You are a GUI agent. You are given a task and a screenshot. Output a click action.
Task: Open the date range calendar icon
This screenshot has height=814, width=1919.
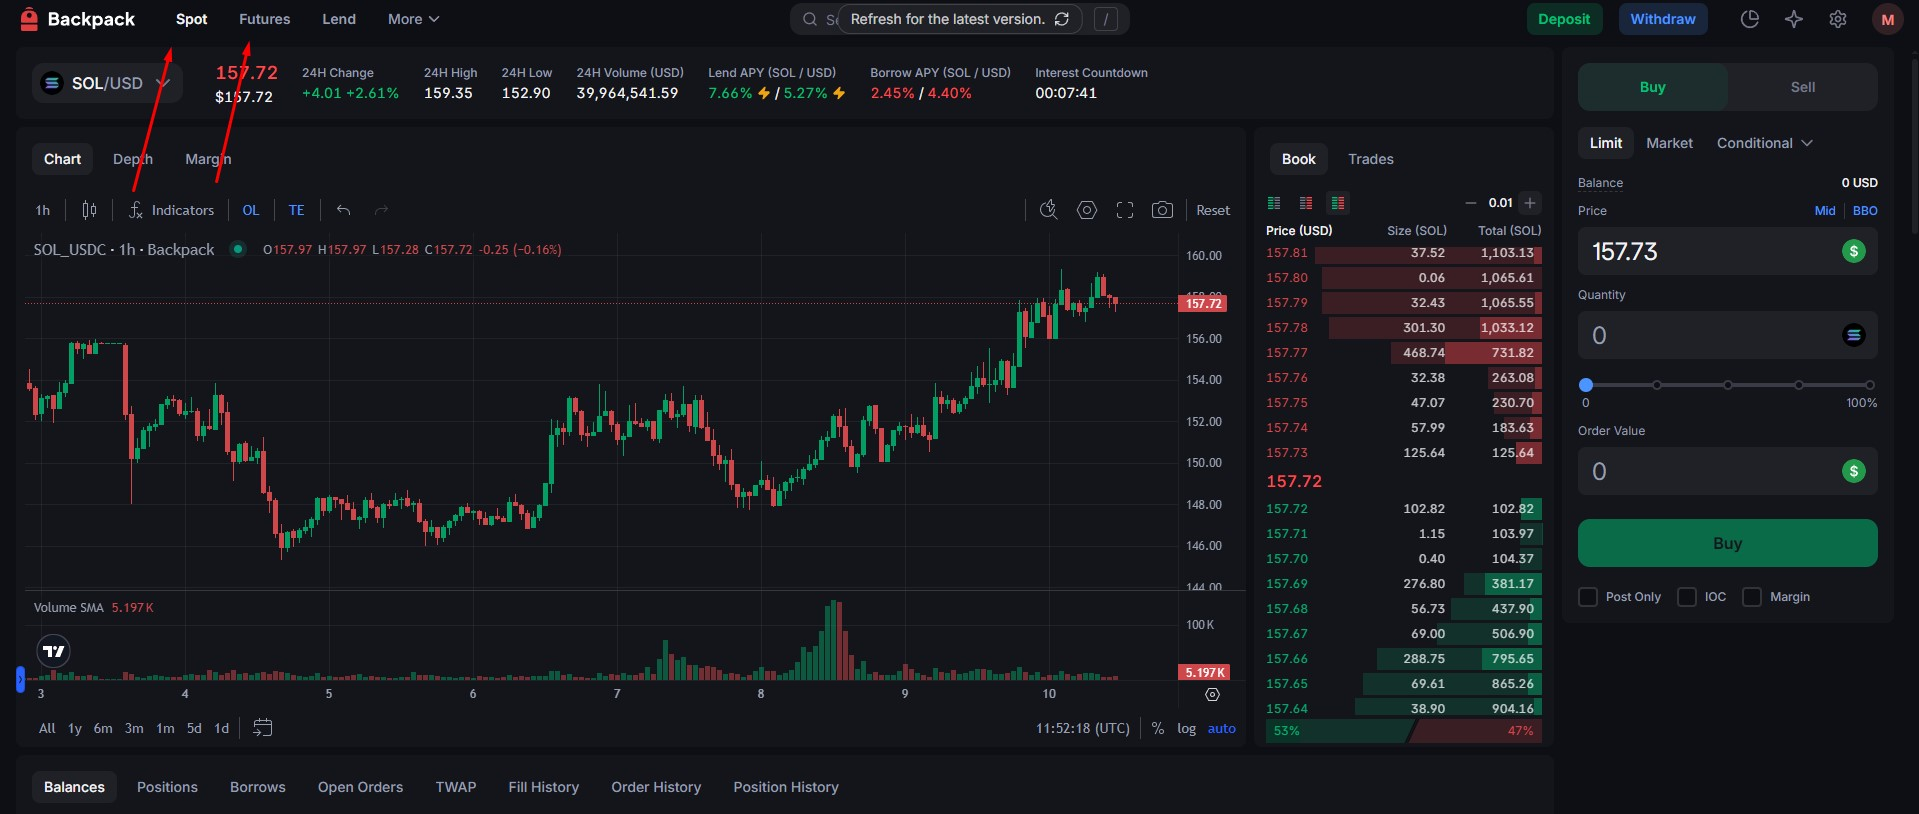pyautogui.click(x=262, y=728)
